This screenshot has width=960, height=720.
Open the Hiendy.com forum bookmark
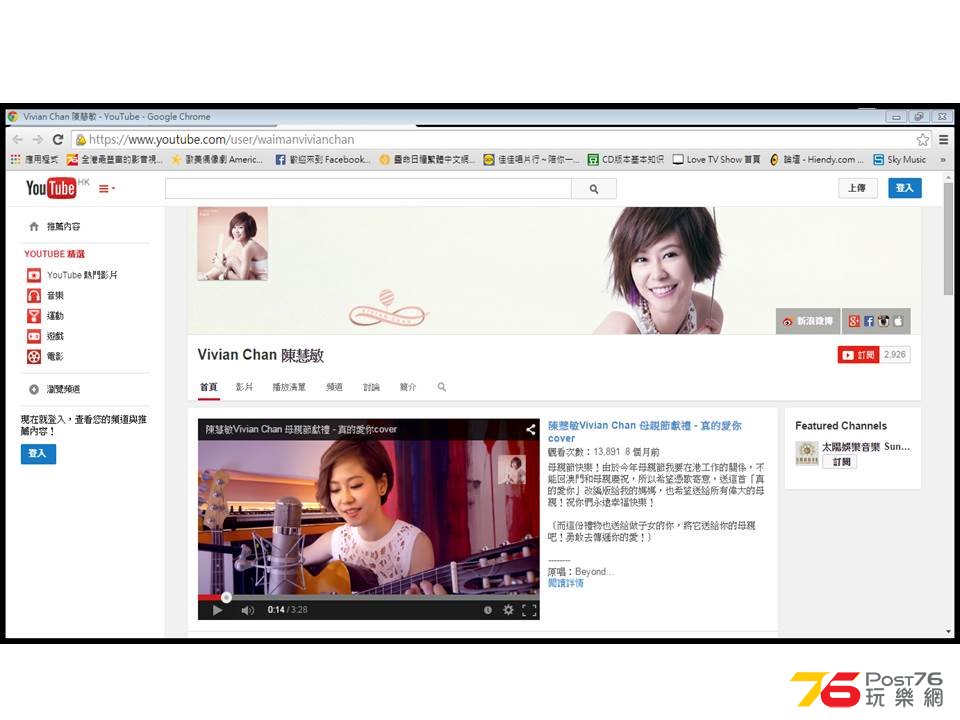pyautogui.click(x=816, y=159)
